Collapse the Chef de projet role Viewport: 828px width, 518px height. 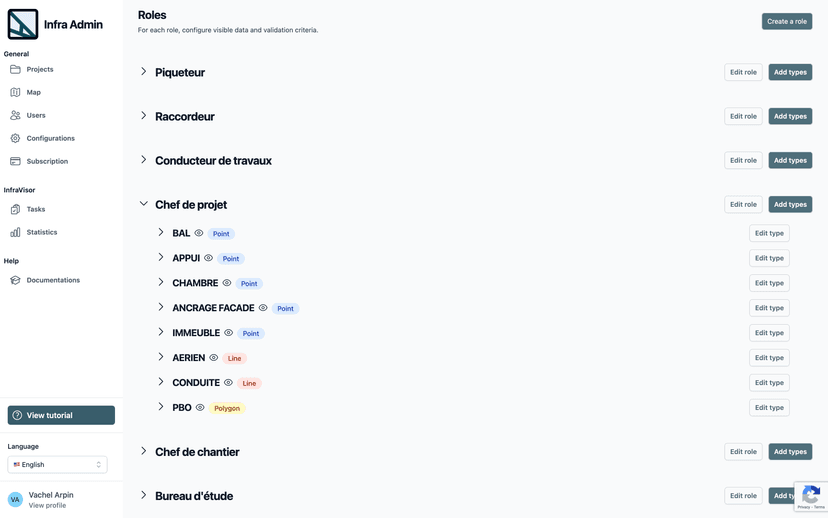click(143, 204)
